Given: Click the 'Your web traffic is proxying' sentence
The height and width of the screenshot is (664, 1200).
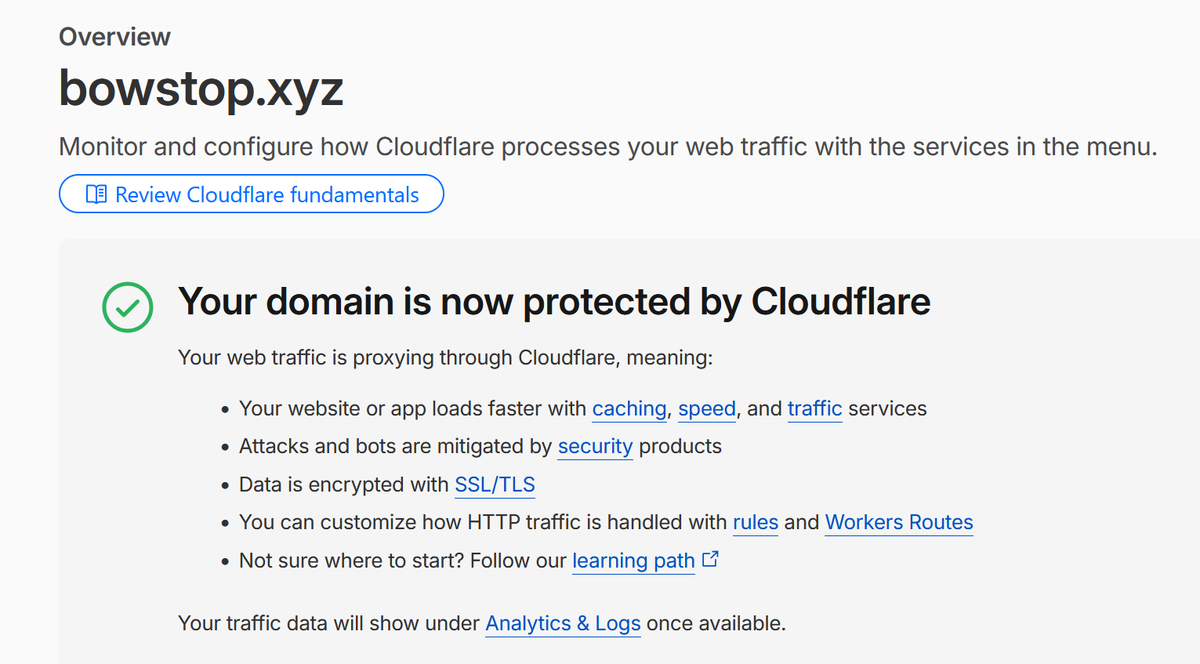Looking at the screenshot, I should pyautogui.click(x=445, y=358).
